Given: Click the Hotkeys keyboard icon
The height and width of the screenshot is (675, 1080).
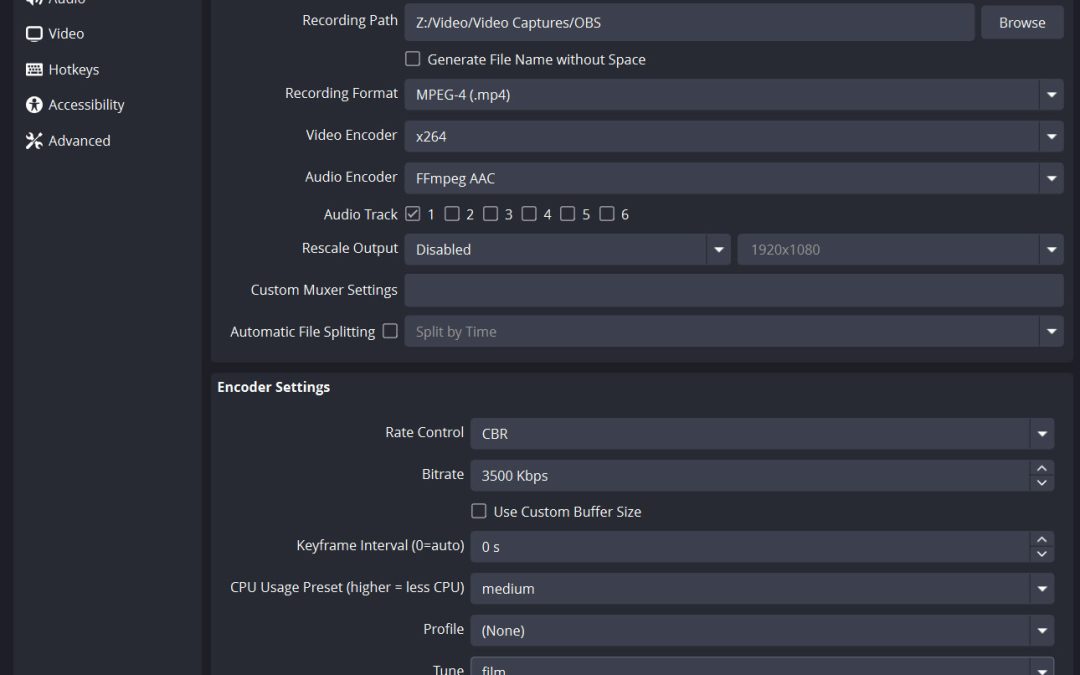Looking at the screenshot, I should point(34,70).
